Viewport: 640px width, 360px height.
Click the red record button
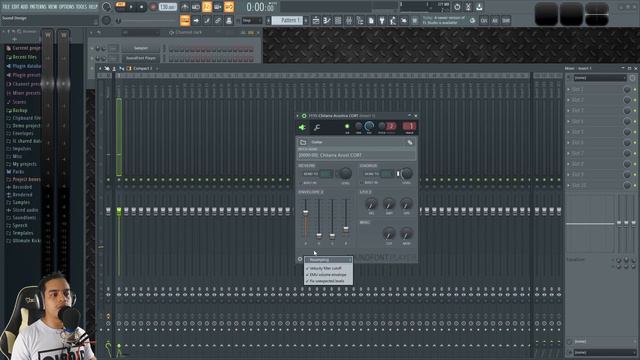click(153, 7)
